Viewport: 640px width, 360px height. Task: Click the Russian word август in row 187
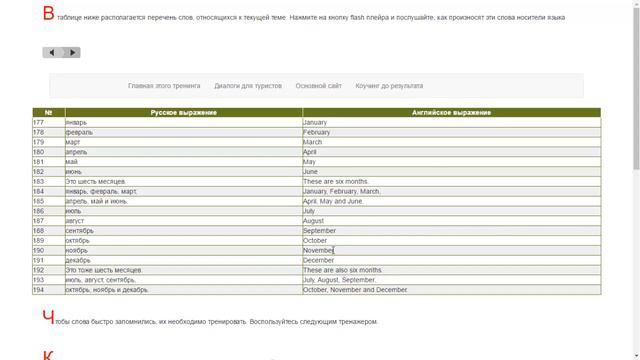click(x=74, y=221)
